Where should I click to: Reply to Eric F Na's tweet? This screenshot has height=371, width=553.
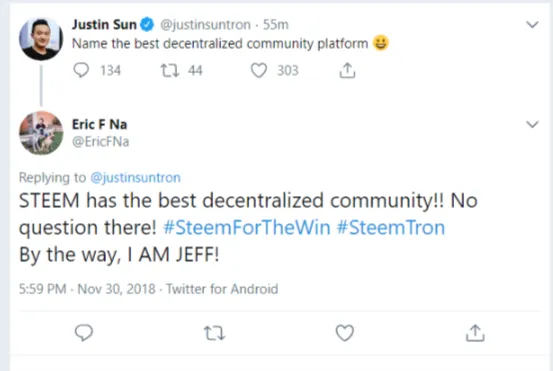(x=84, y=333)
